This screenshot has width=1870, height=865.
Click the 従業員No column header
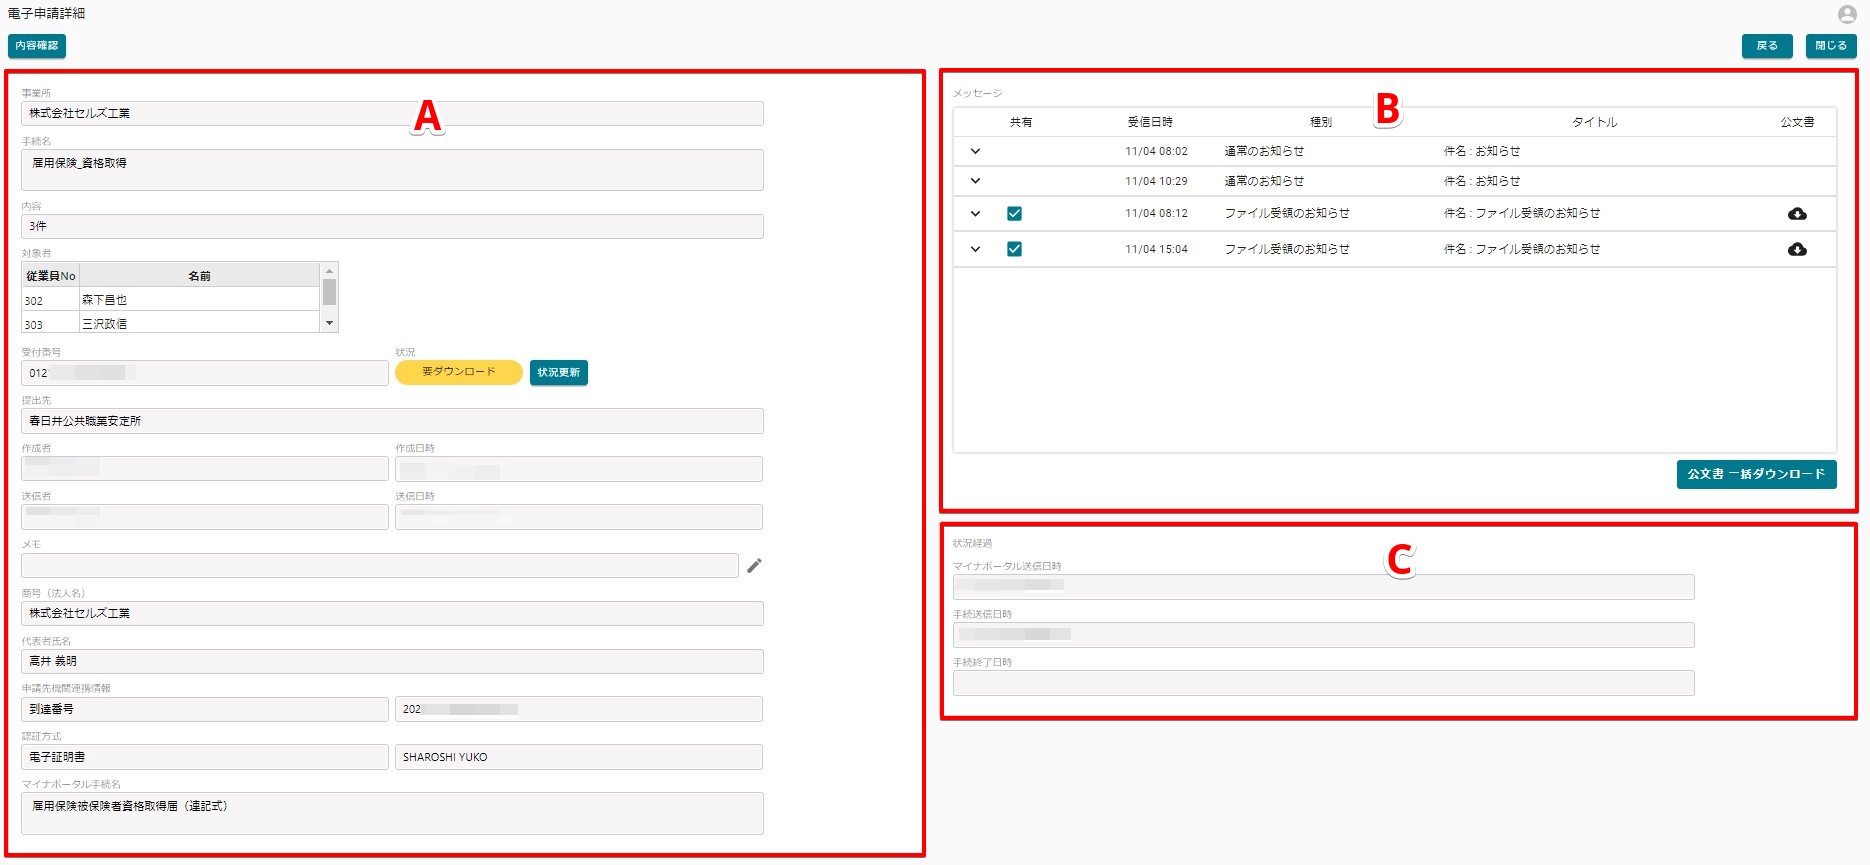tap(51, 276)
